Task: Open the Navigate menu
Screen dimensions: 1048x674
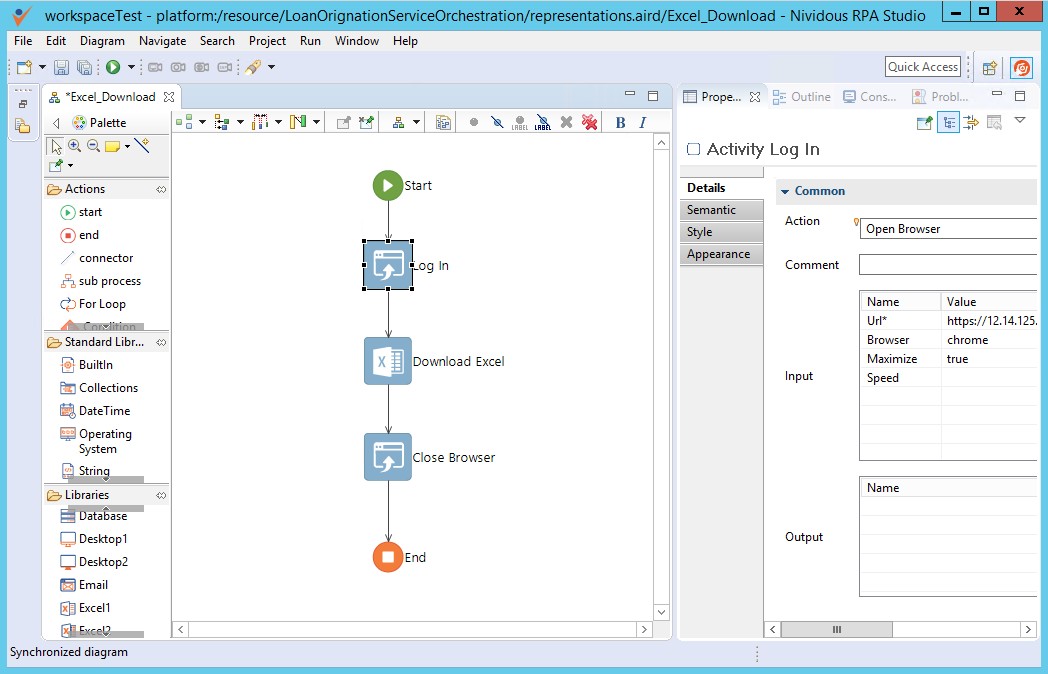Action: pyautogui.click(x=162, y=41)
